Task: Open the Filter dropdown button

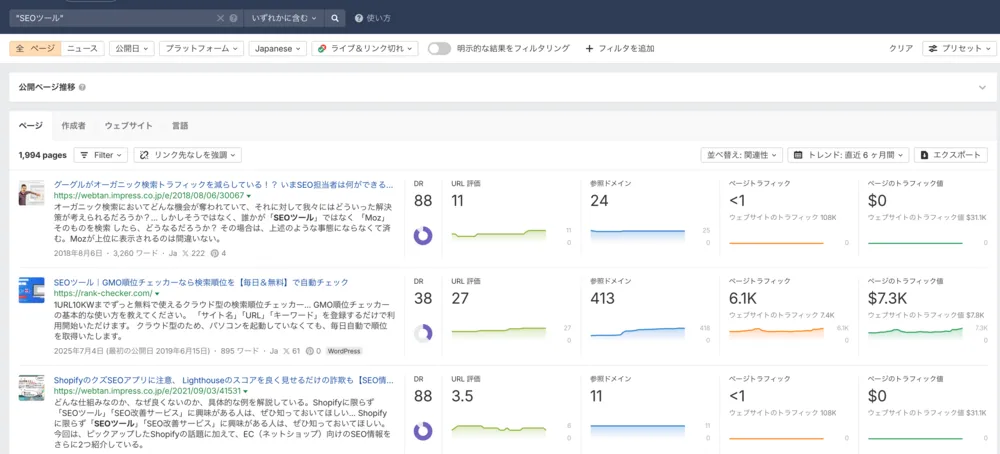Action: point(101,155)
